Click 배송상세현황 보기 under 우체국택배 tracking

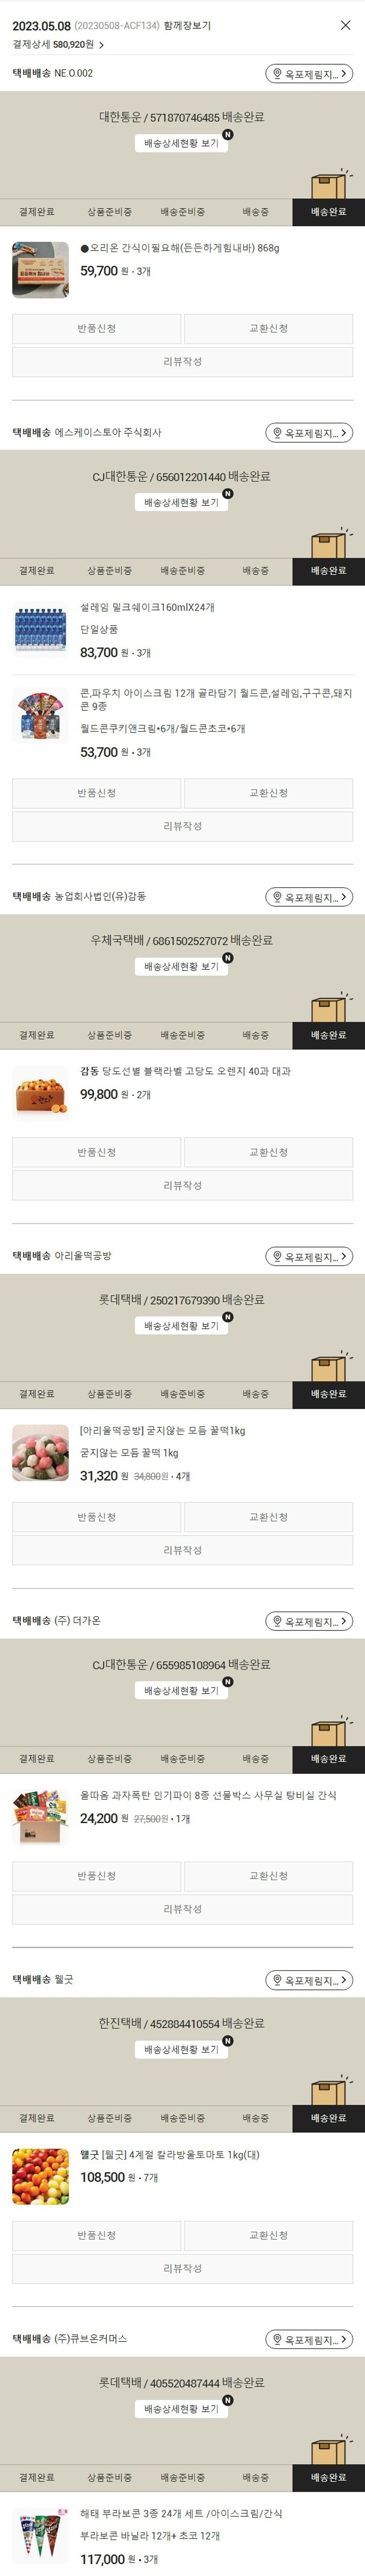click(181, 966)
